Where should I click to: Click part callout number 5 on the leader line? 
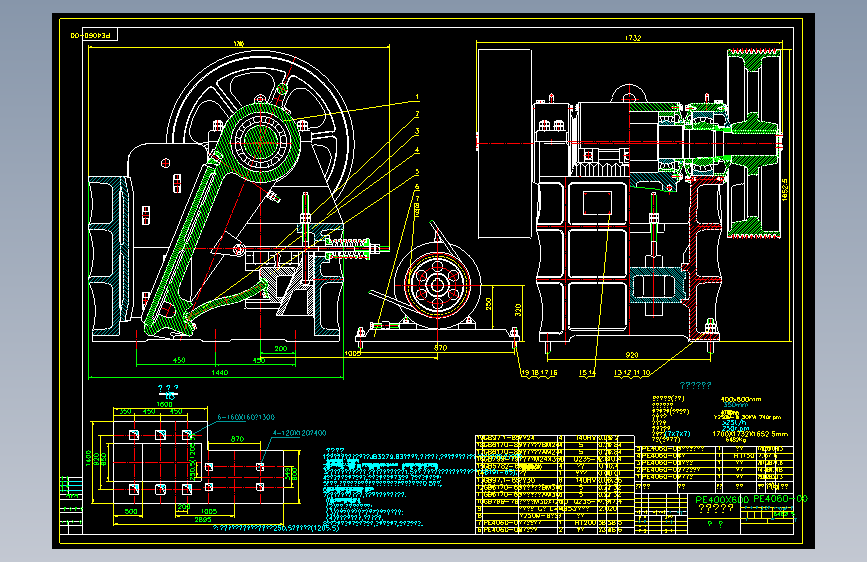tap(417, 172)
